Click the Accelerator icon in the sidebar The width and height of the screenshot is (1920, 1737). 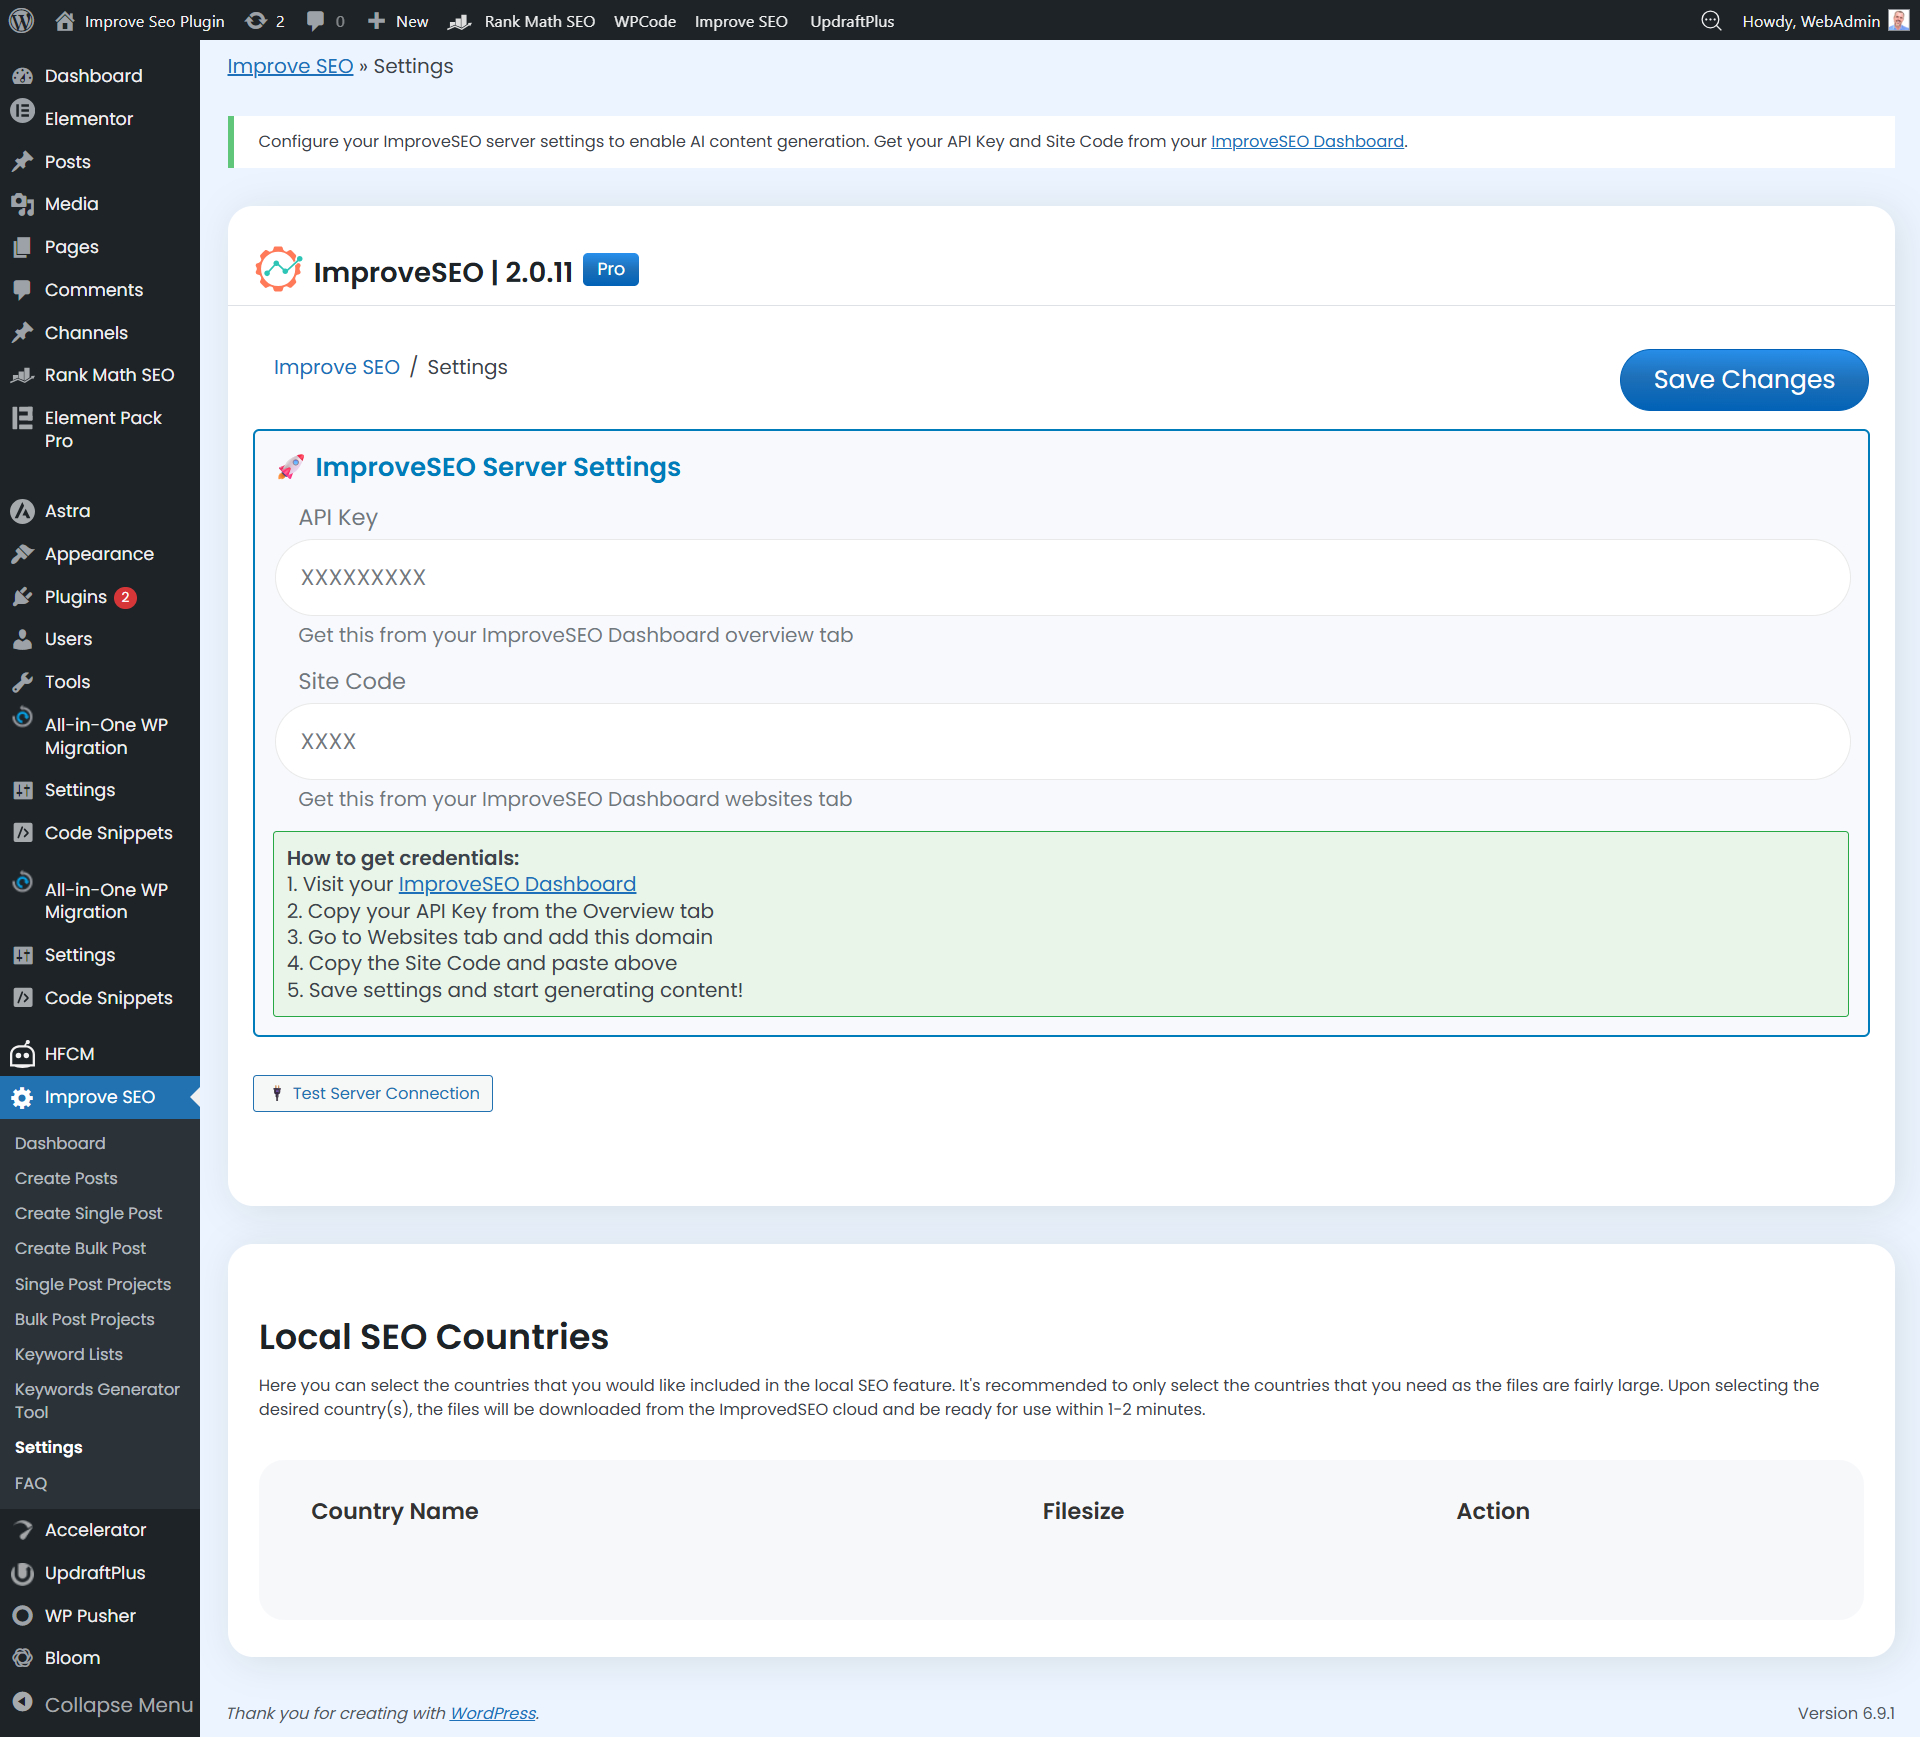(23, 1530)
